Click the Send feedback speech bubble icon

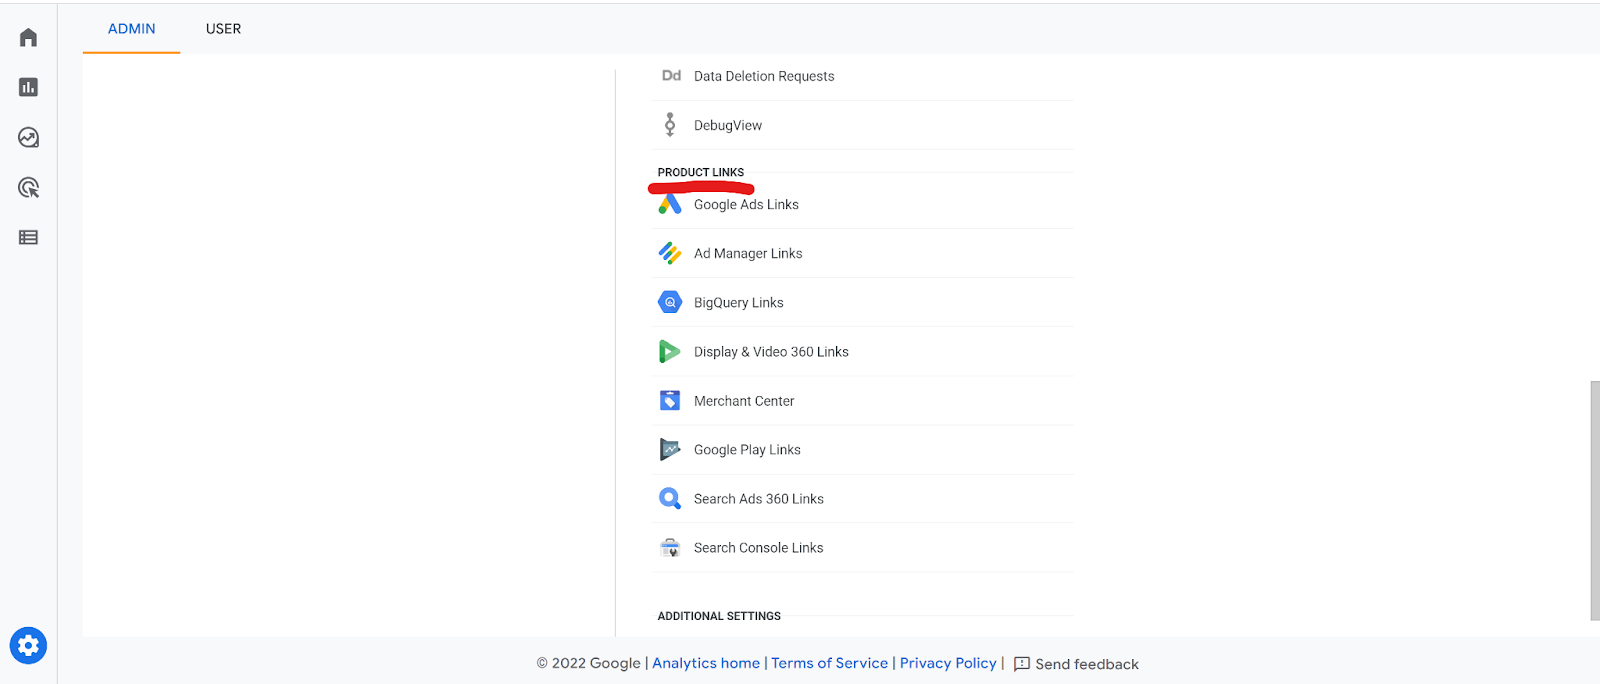tap(1022, 664)
